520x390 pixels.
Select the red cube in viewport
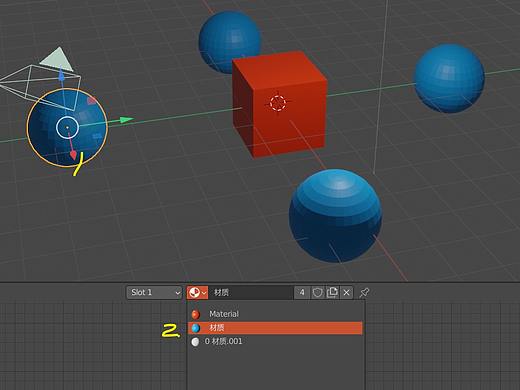279,103
